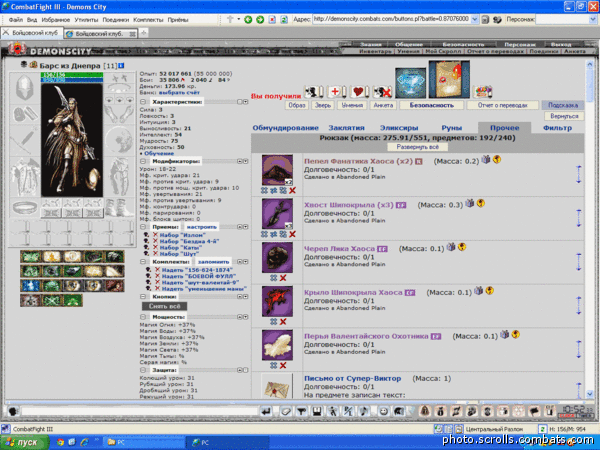Click the healing scroll with red cross
Viewport: 600px width, 450px height.
(338, 91)
